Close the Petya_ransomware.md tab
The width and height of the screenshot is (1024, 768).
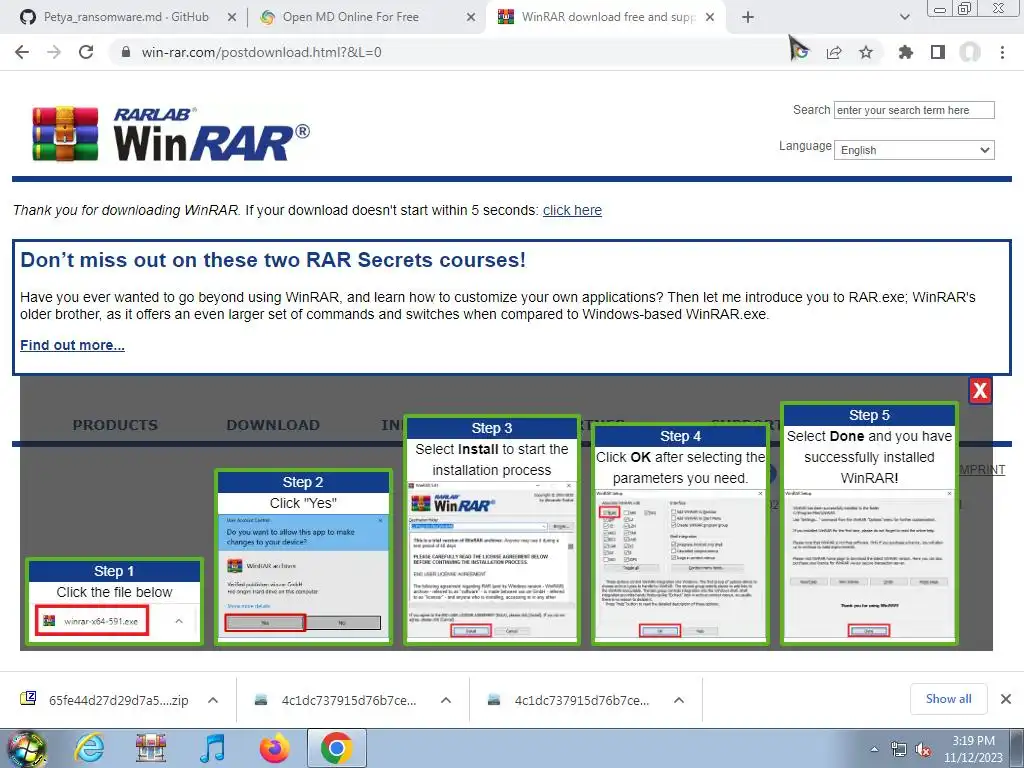click(x=232, y=18)
